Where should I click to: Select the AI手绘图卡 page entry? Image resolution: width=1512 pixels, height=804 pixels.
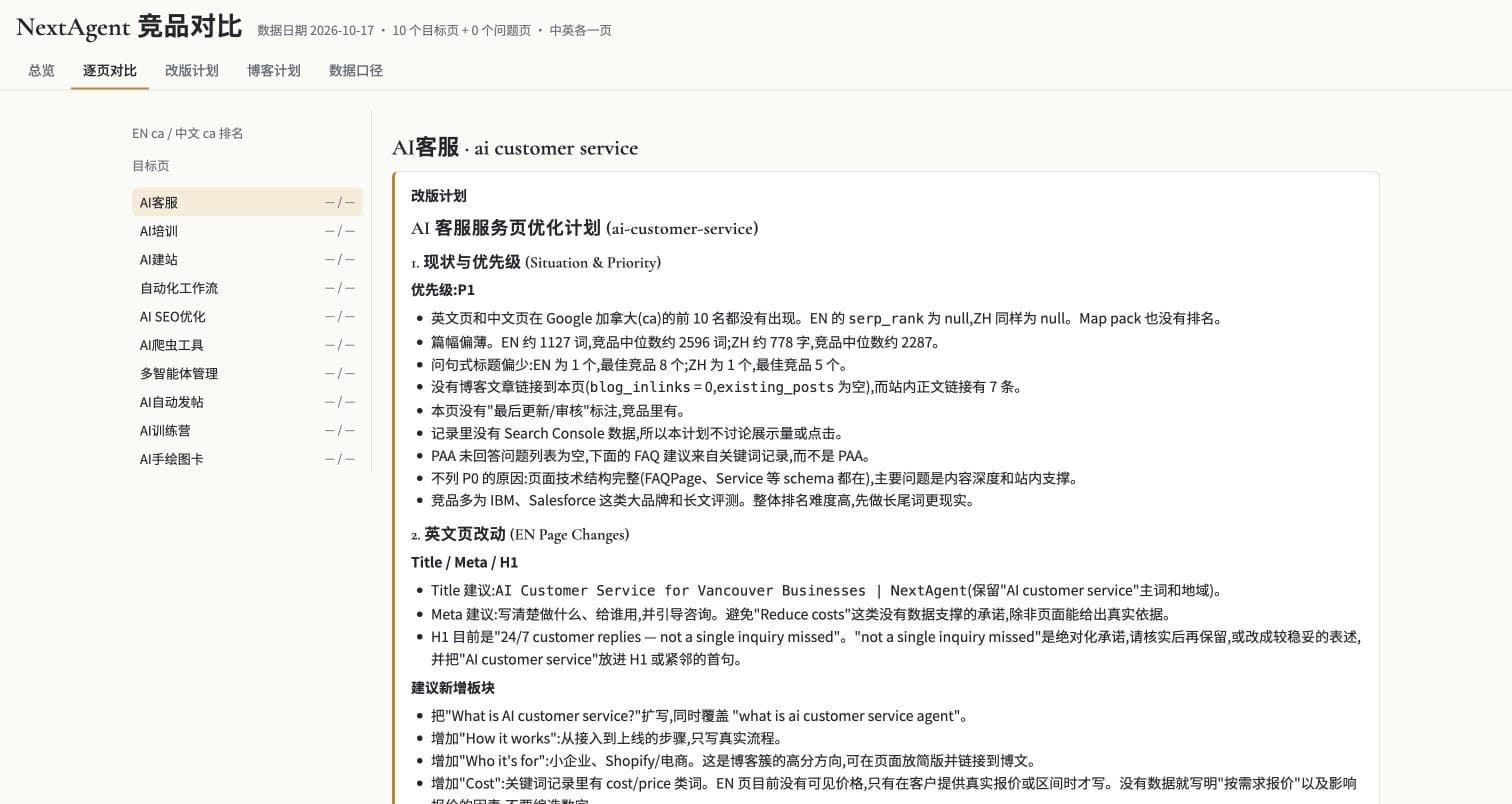(247, 459)
